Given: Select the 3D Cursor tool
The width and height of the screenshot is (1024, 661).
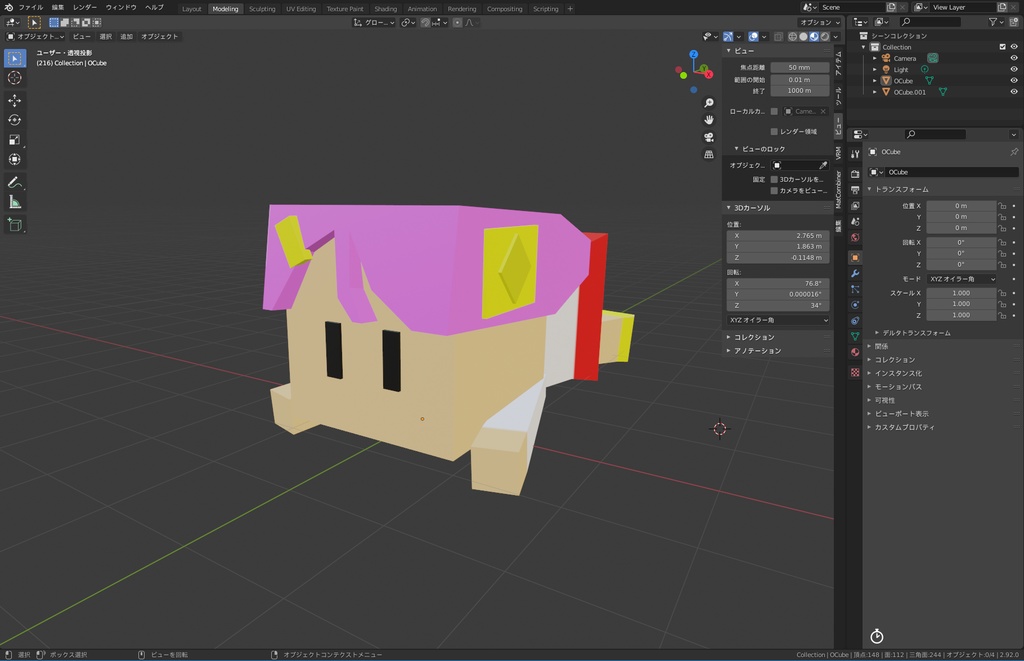Looking at the screenshot, I should pos(14,78).
